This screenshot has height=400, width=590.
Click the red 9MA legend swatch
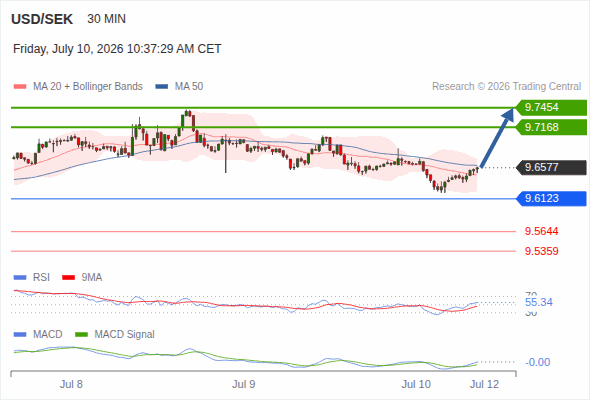tap(68, 278)
